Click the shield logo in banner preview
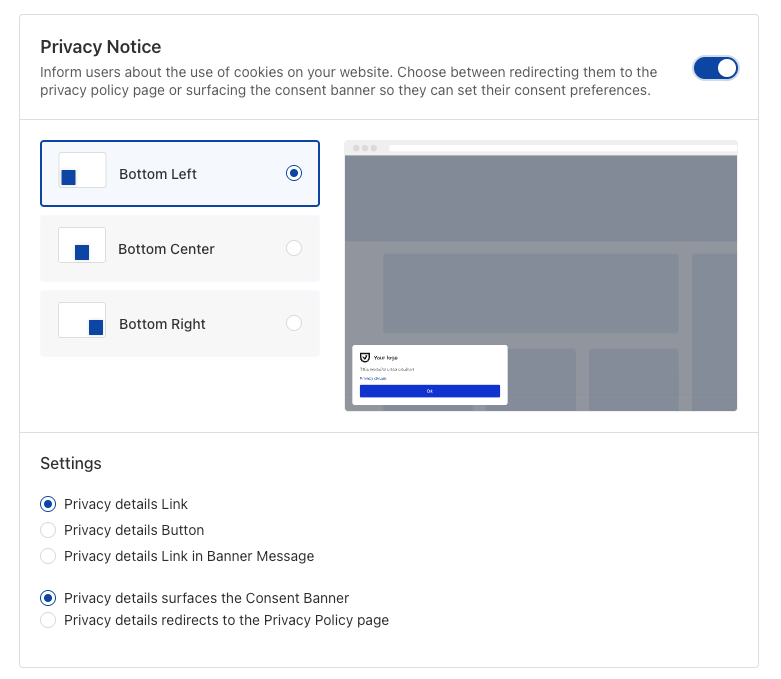781x679 pixels. [x=365, y=357]
